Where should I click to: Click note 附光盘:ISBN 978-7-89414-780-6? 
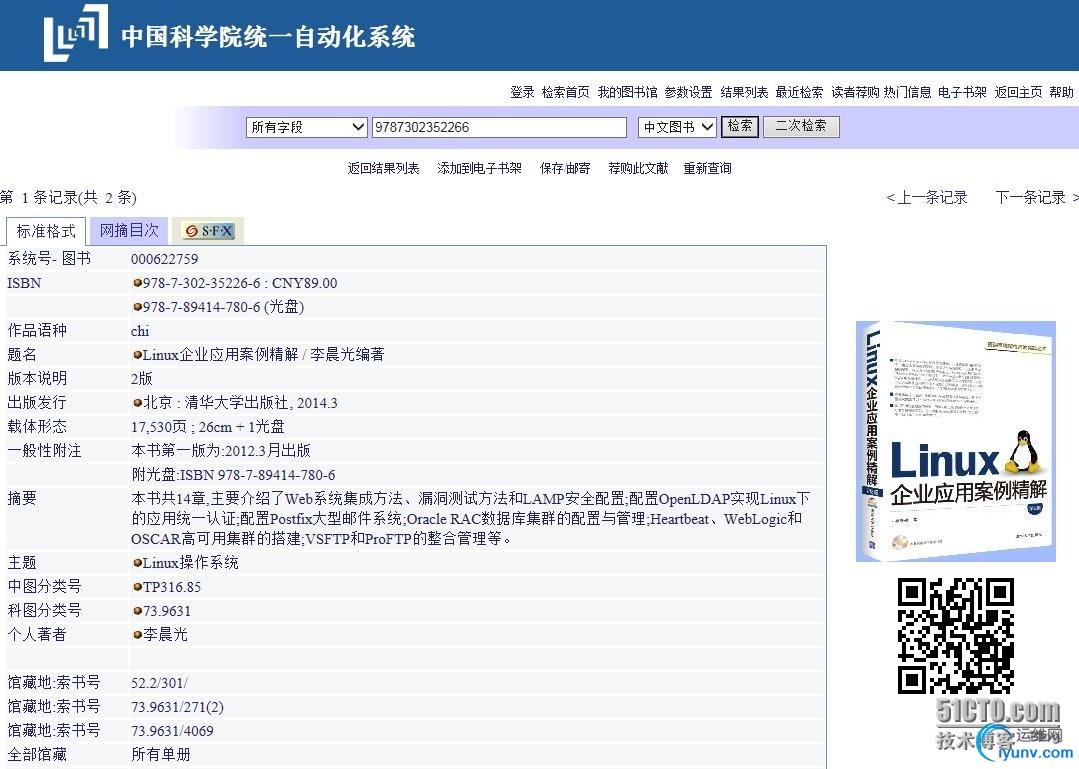[233, 475]
